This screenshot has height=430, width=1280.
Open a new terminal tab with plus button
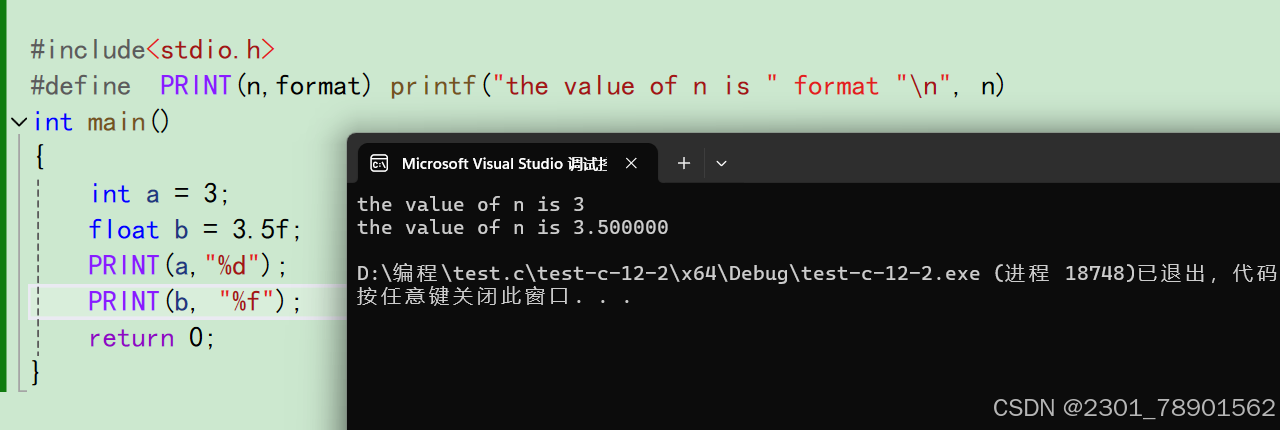click(x=684, y=163)
